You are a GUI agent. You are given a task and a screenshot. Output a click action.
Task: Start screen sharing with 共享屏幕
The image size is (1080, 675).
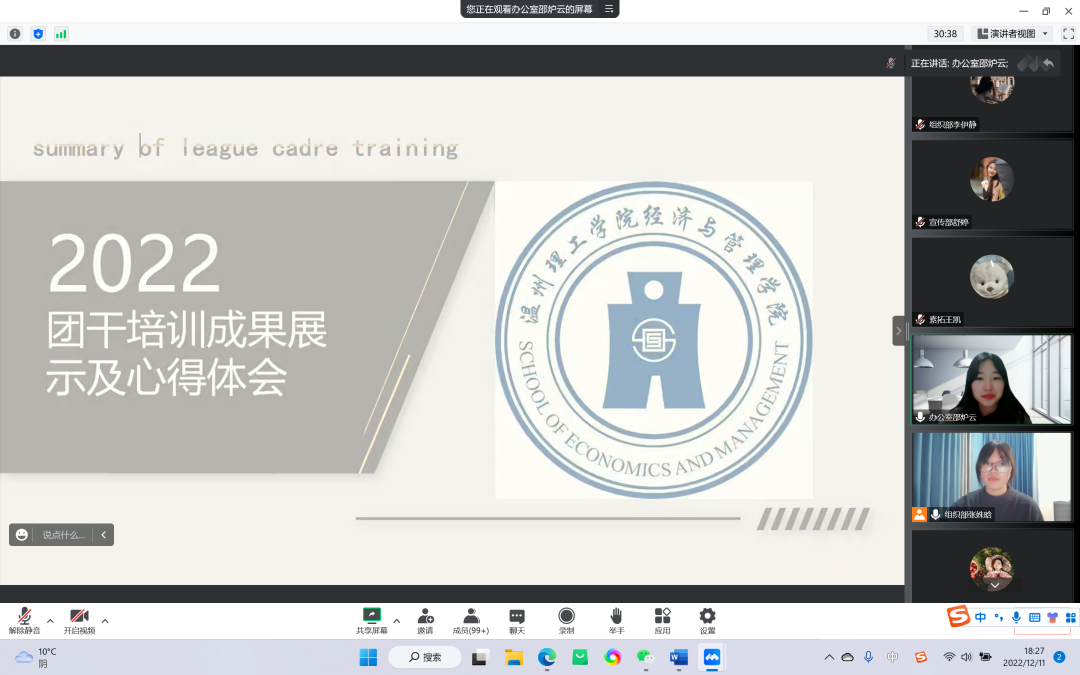coord(372,621)
